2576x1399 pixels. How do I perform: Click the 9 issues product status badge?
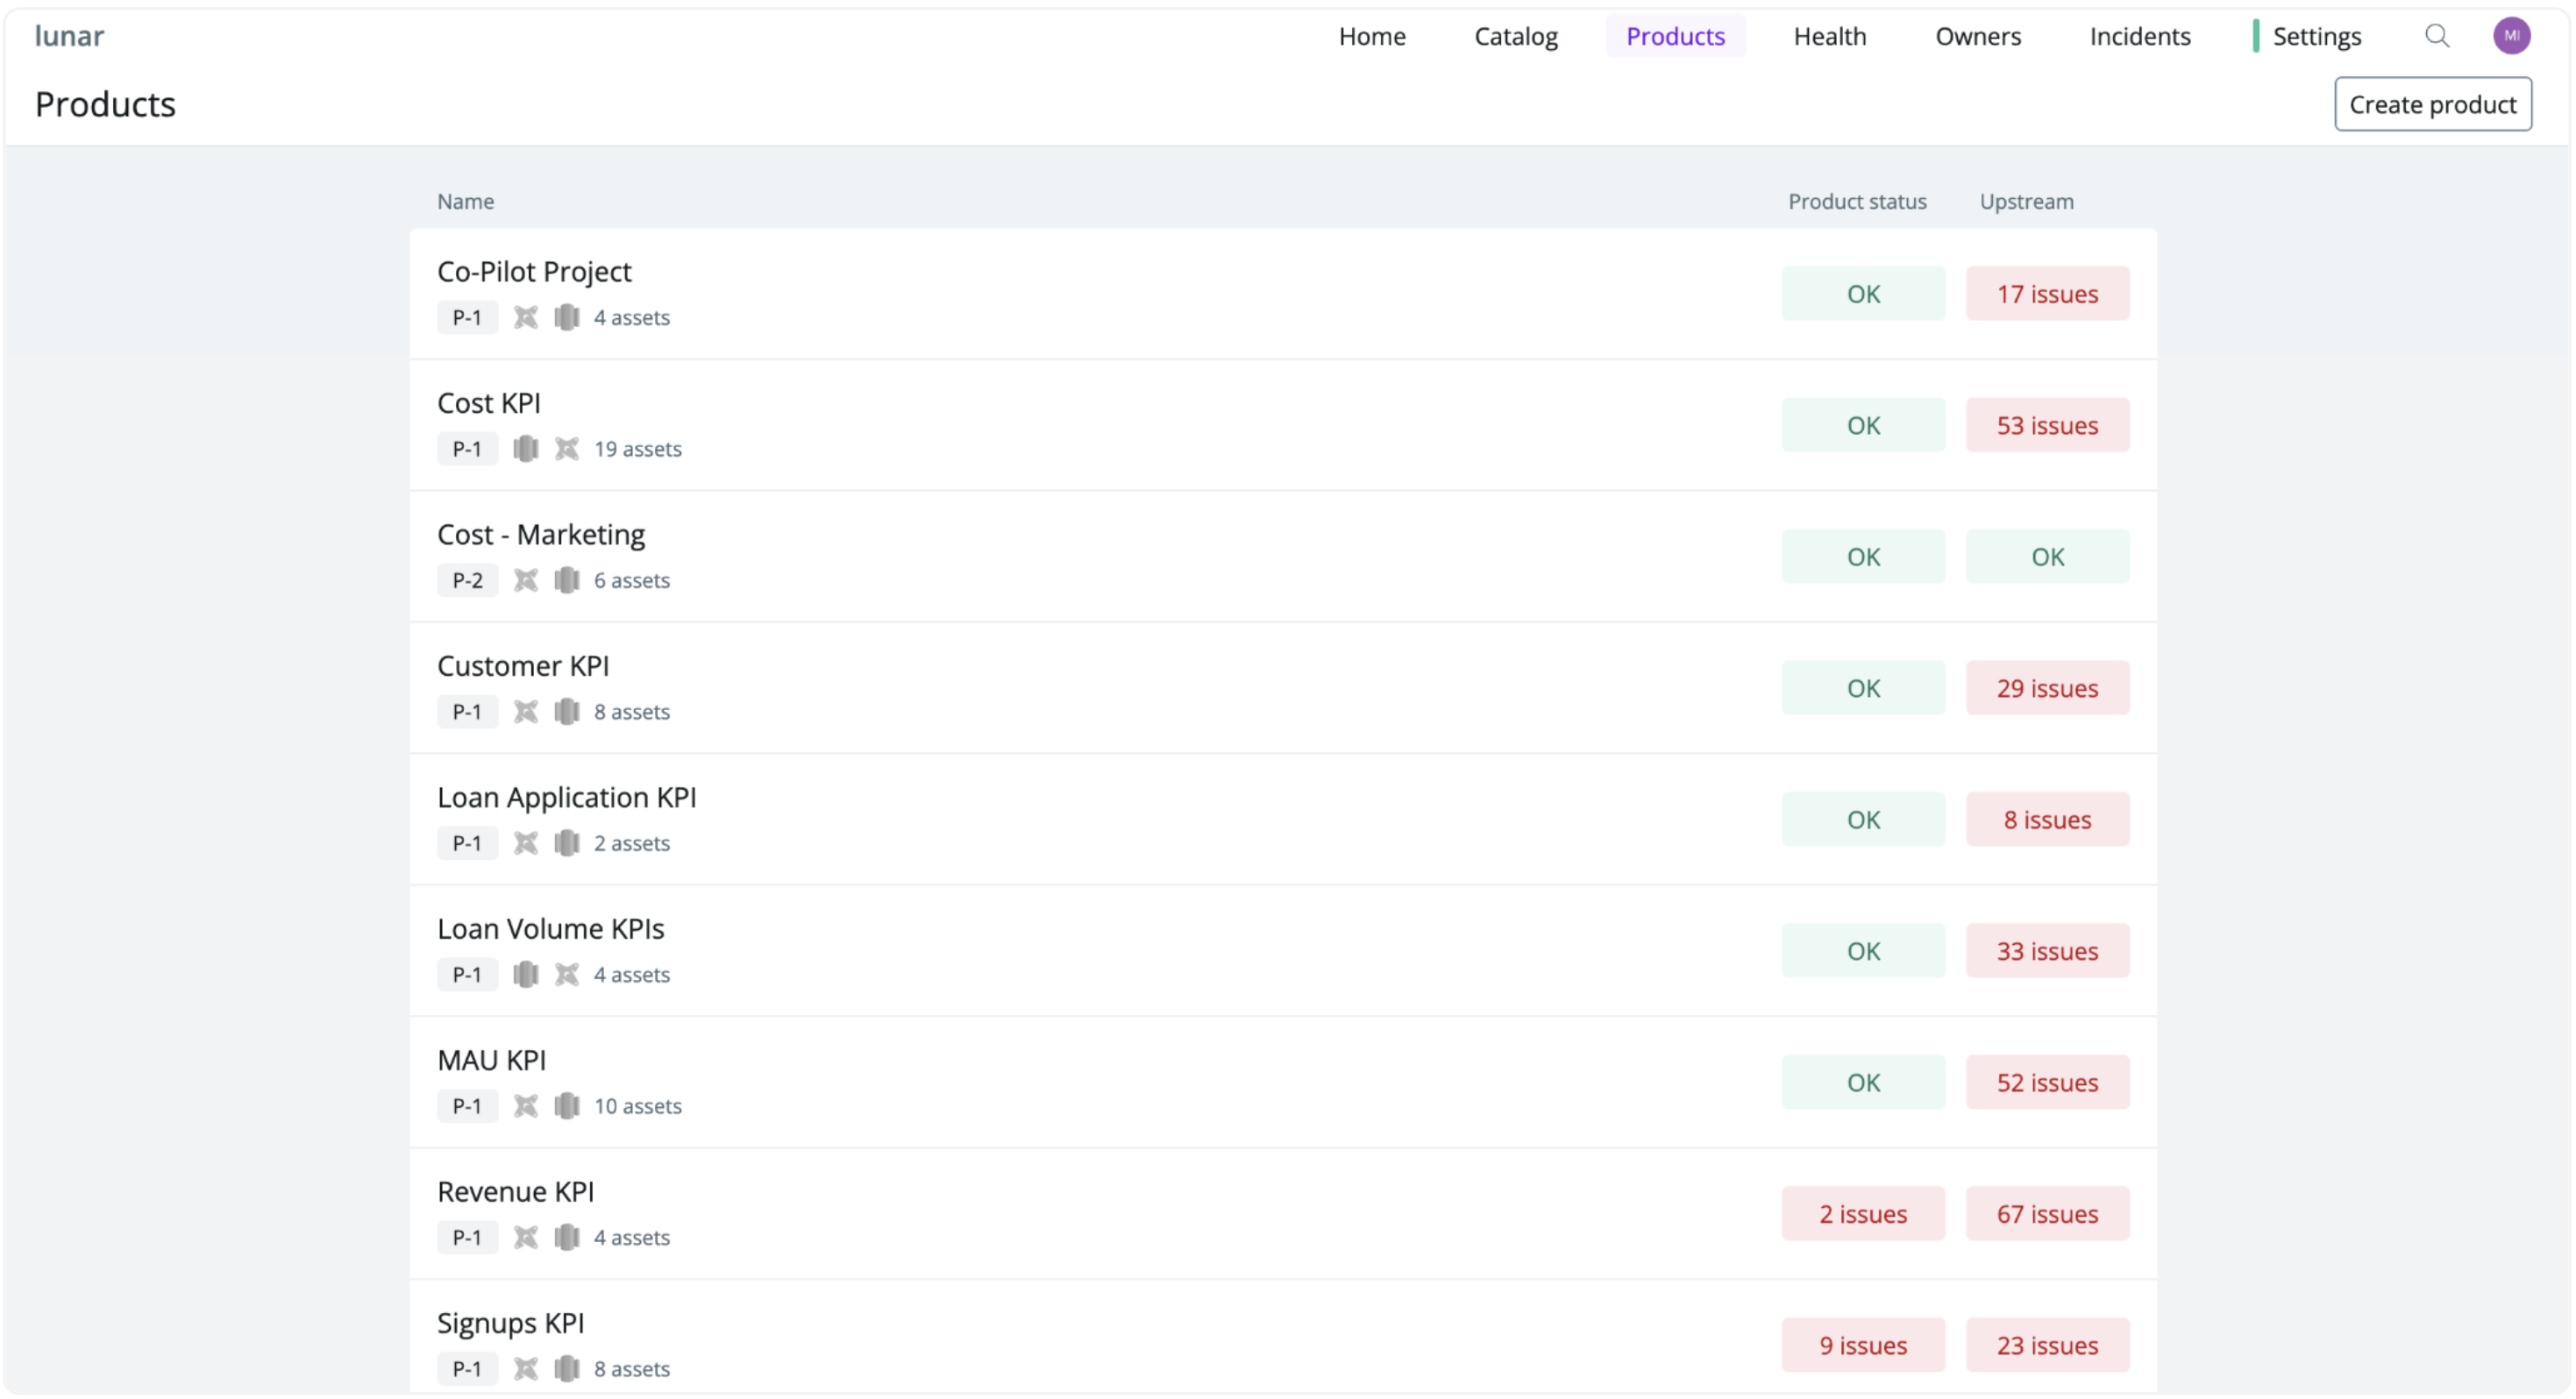tap(1862, 1346)
